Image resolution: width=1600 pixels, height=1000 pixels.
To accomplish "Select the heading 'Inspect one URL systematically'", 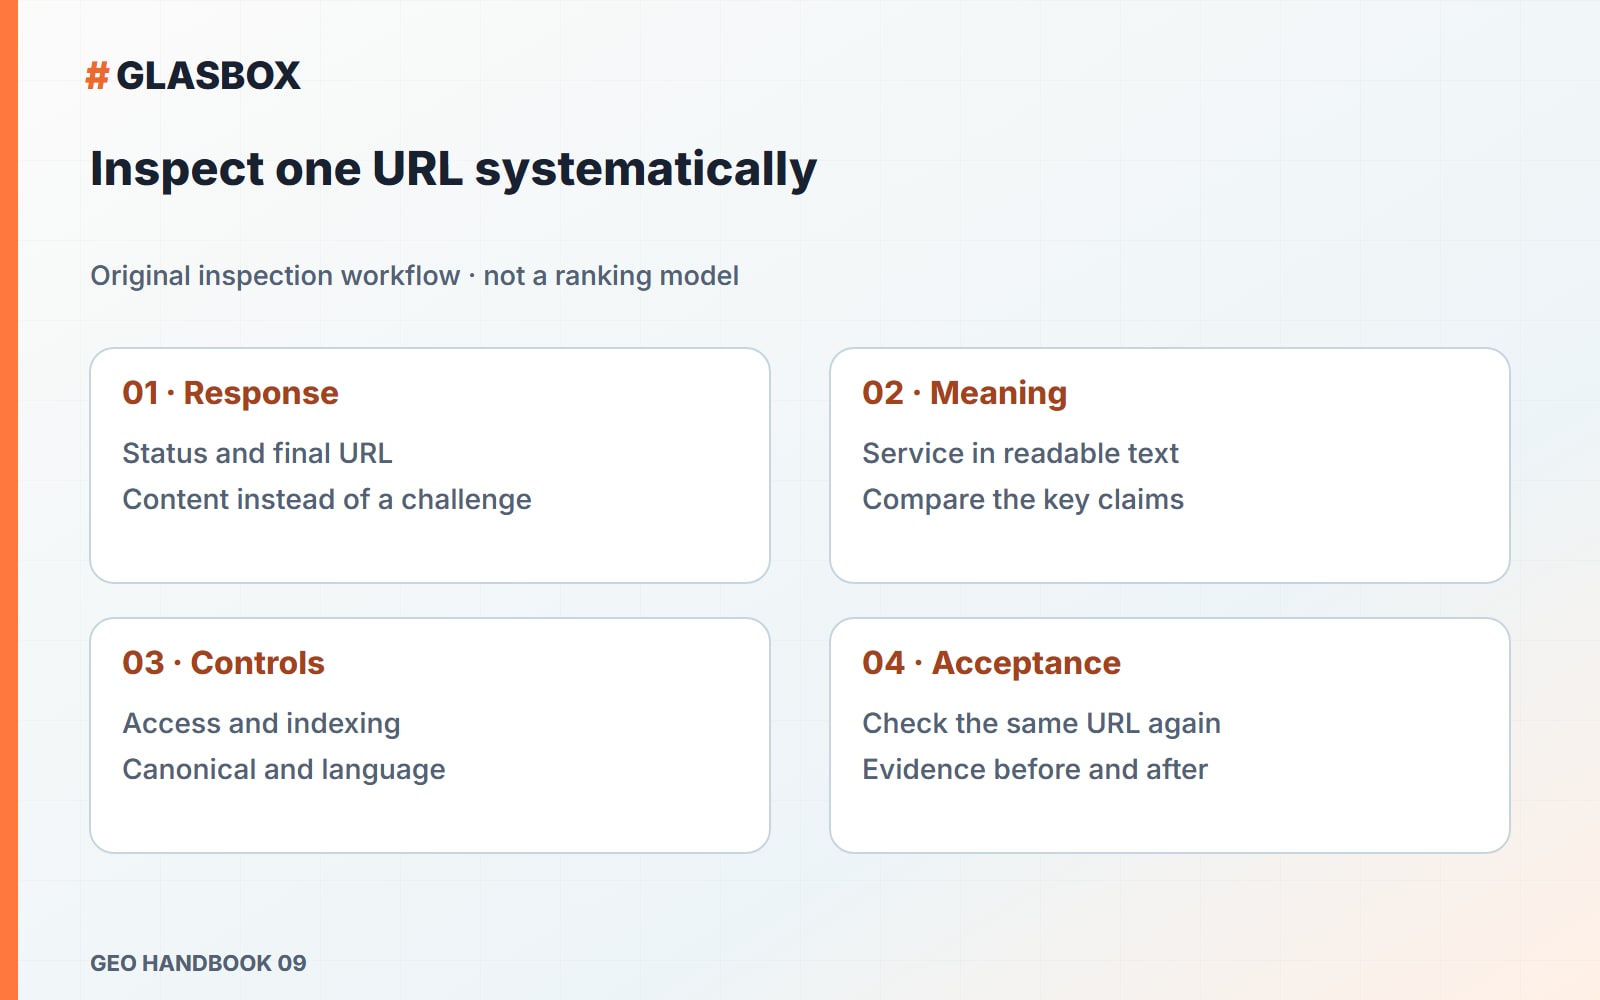I will click(453, 169).
